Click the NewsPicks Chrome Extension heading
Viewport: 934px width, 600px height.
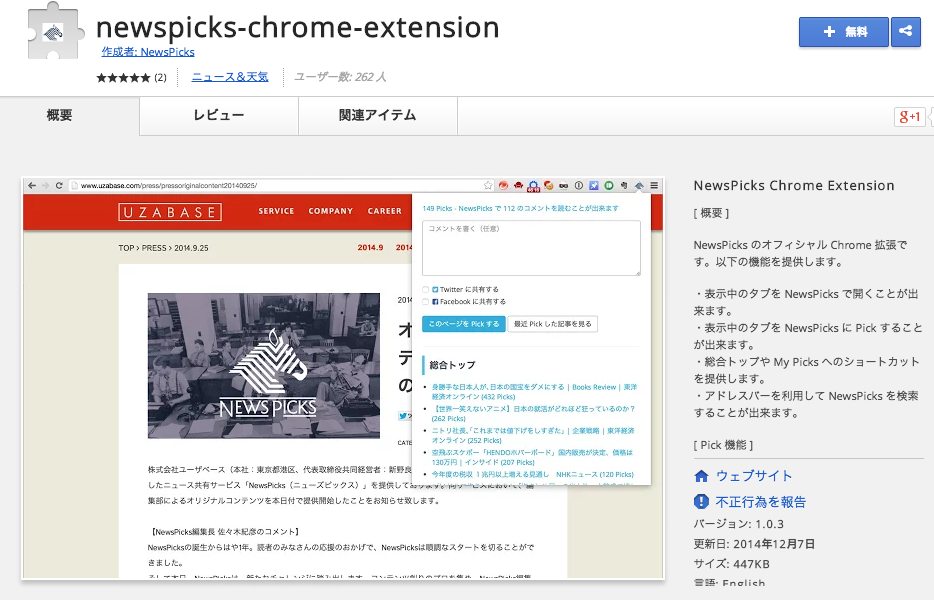pos(794,185)
